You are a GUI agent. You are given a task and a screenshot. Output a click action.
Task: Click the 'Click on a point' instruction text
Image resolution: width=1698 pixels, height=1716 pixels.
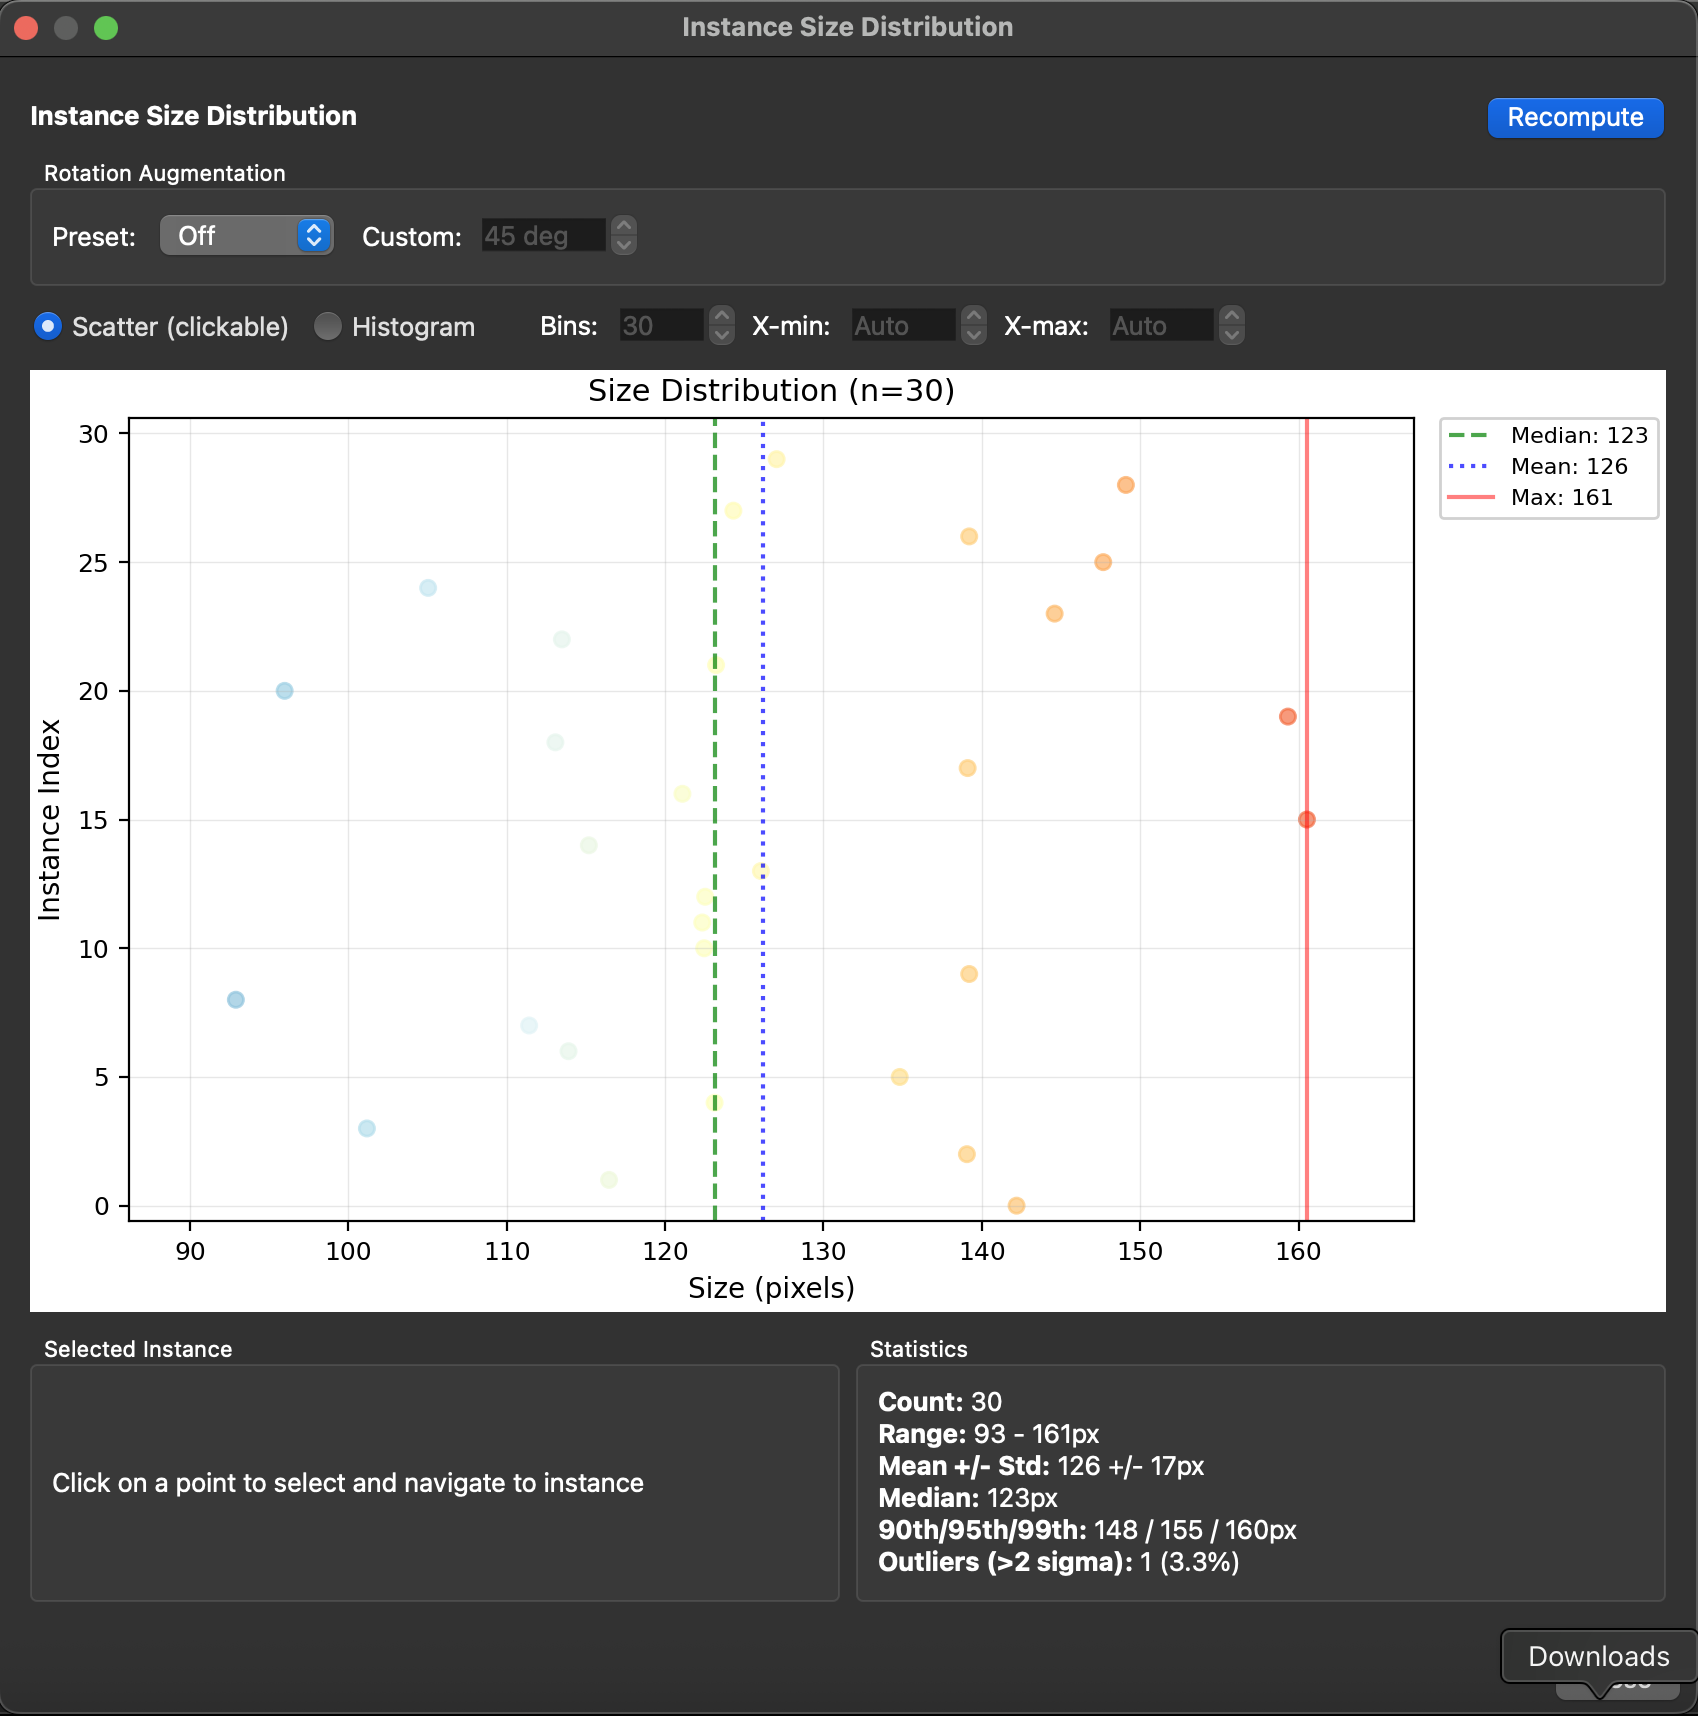tap(348, 1483)
